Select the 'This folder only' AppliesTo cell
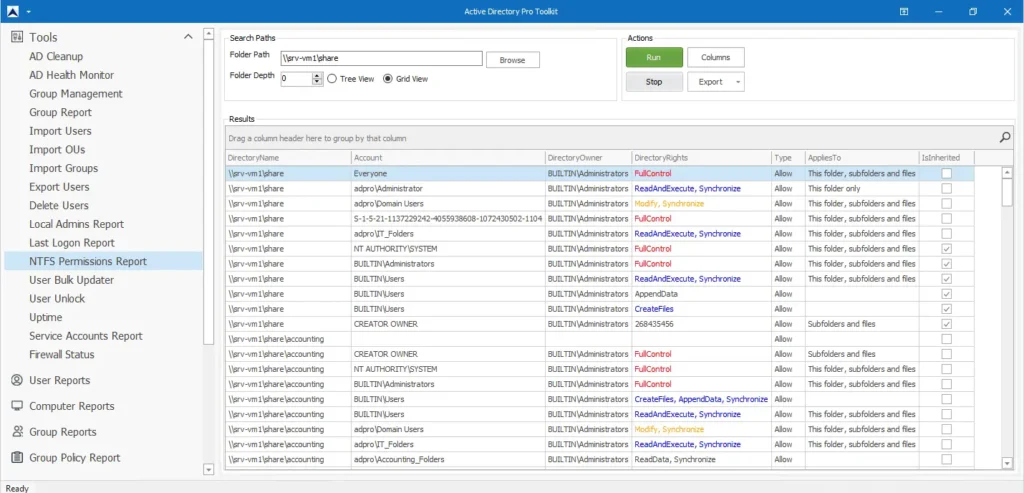The image size is (1024, 493). tap(861, 189)
